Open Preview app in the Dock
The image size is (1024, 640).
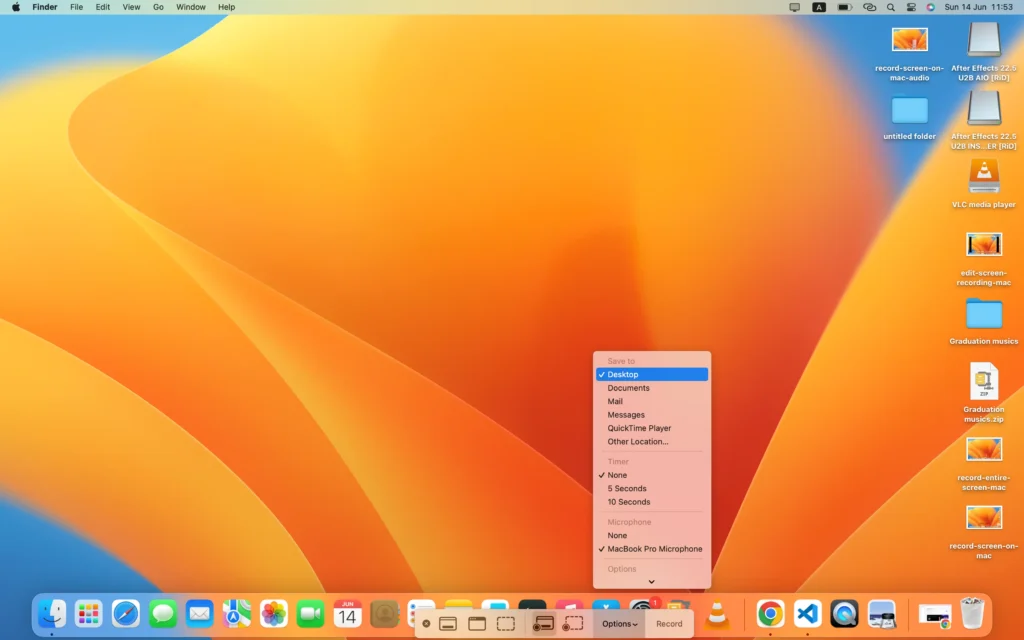pos(882,614)
